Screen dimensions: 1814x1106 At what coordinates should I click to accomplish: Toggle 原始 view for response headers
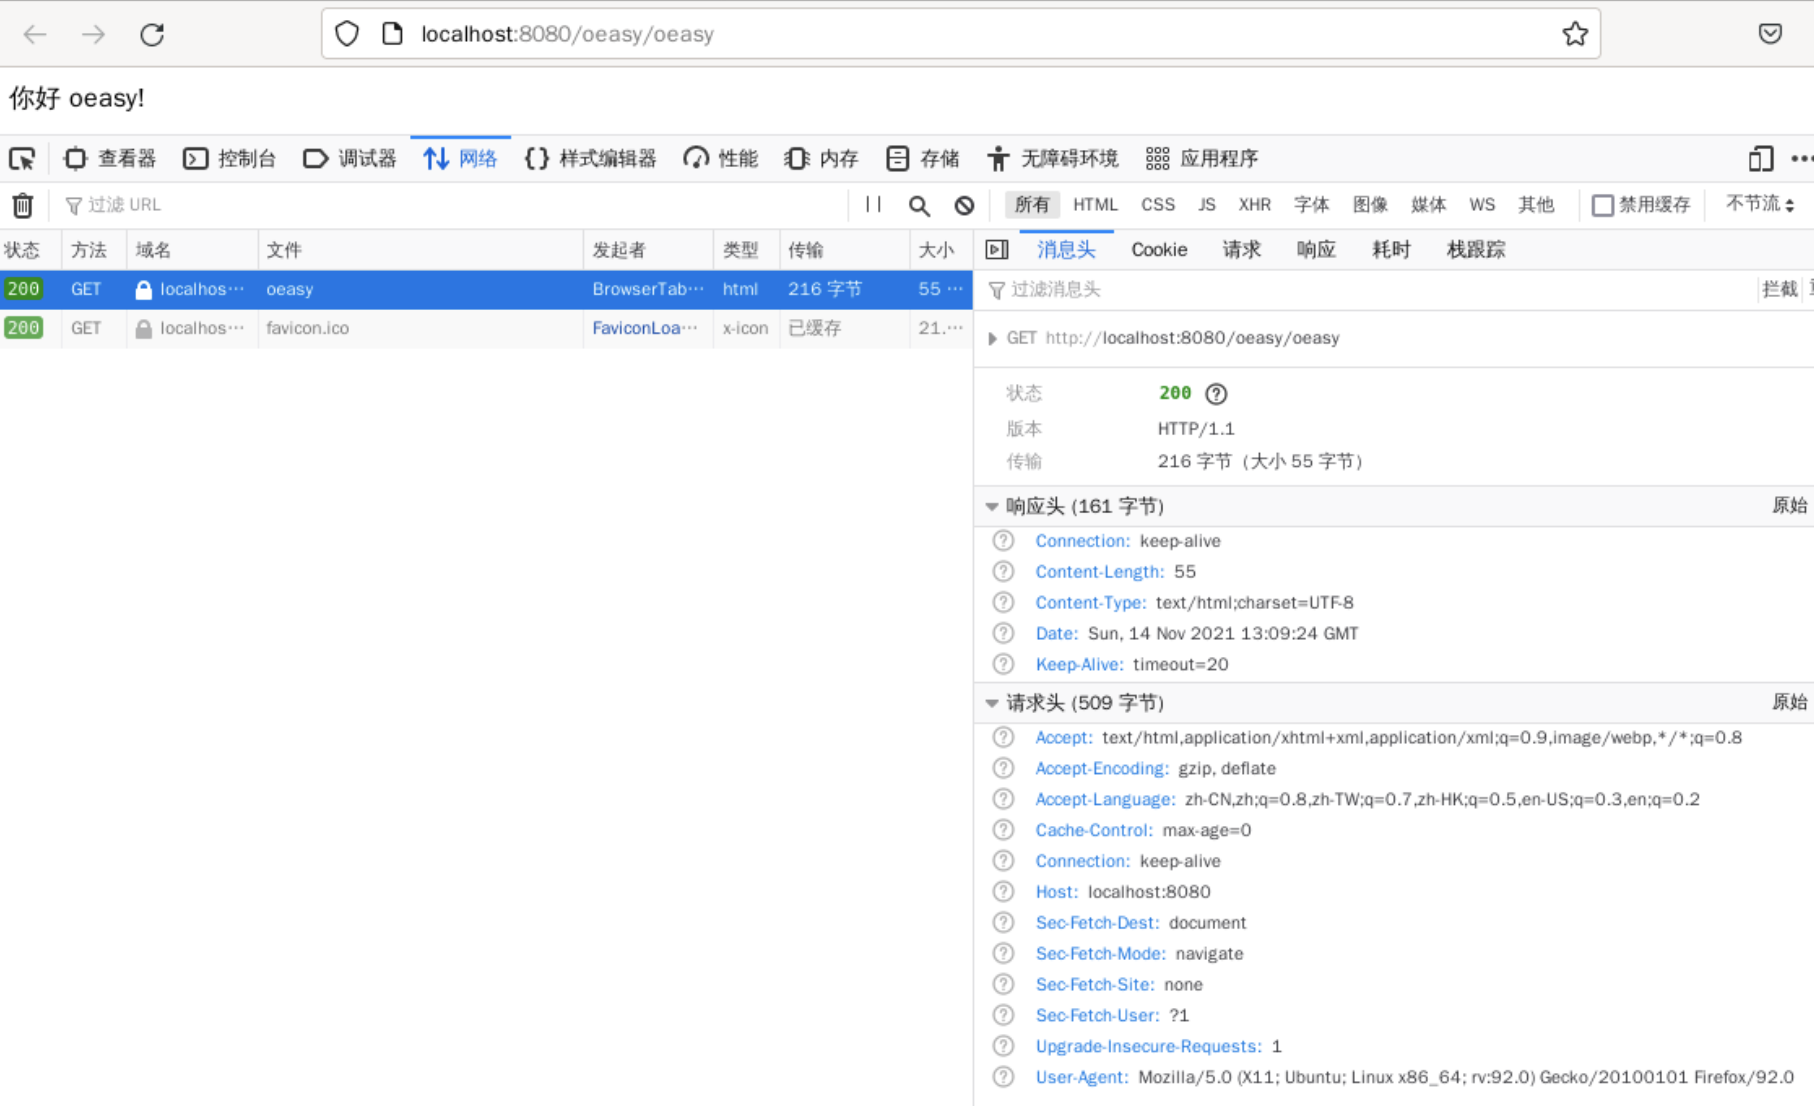pos(1790,506)
